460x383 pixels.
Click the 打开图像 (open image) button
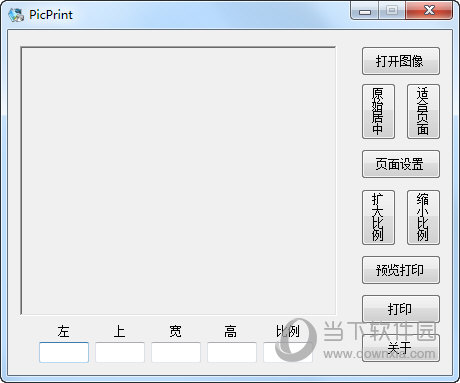(401, 61)
